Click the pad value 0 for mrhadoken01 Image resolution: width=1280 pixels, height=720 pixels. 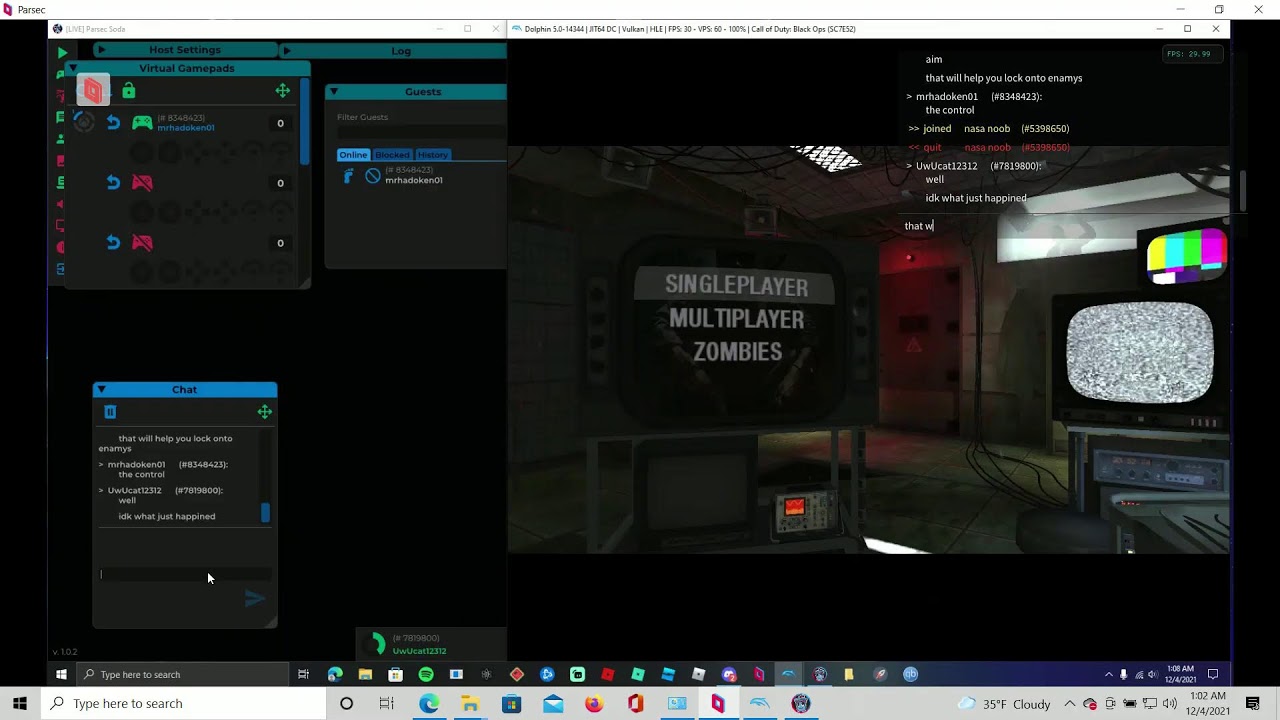point(280,123)
